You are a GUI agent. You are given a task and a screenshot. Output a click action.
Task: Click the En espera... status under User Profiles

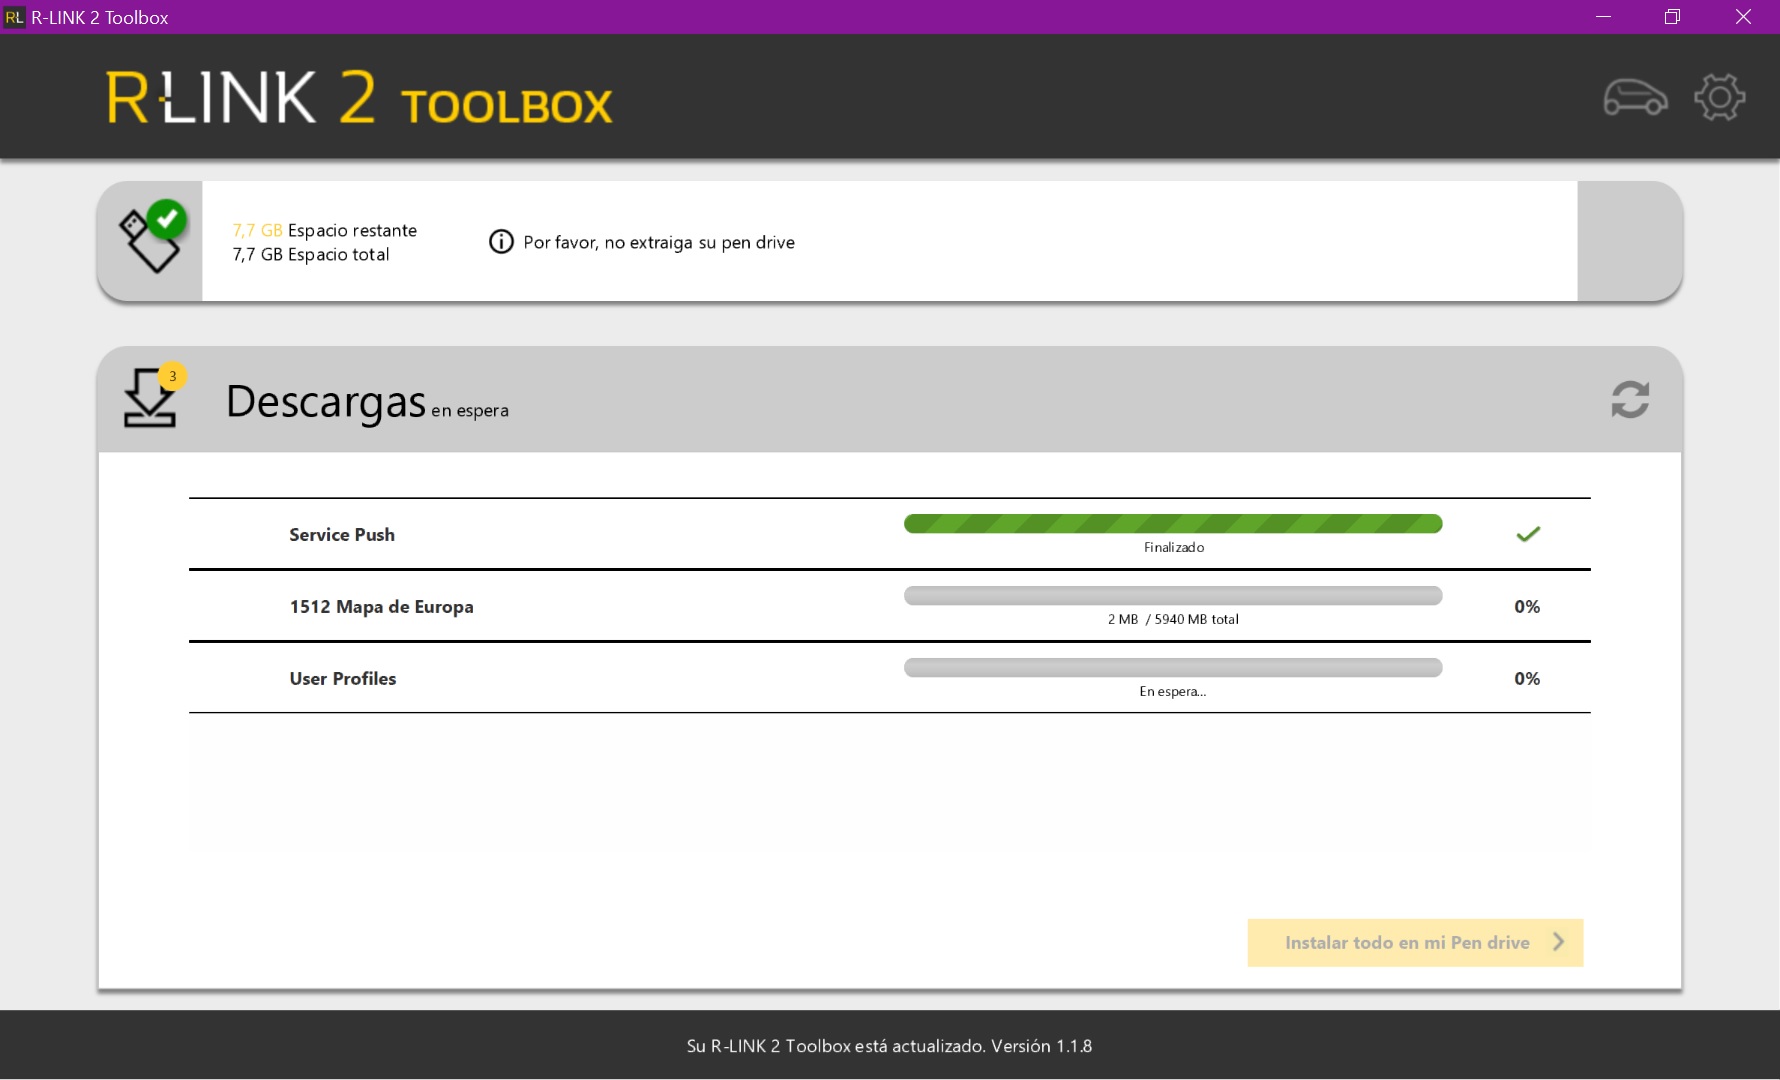pyautogui.click(x=1172, y=691)
